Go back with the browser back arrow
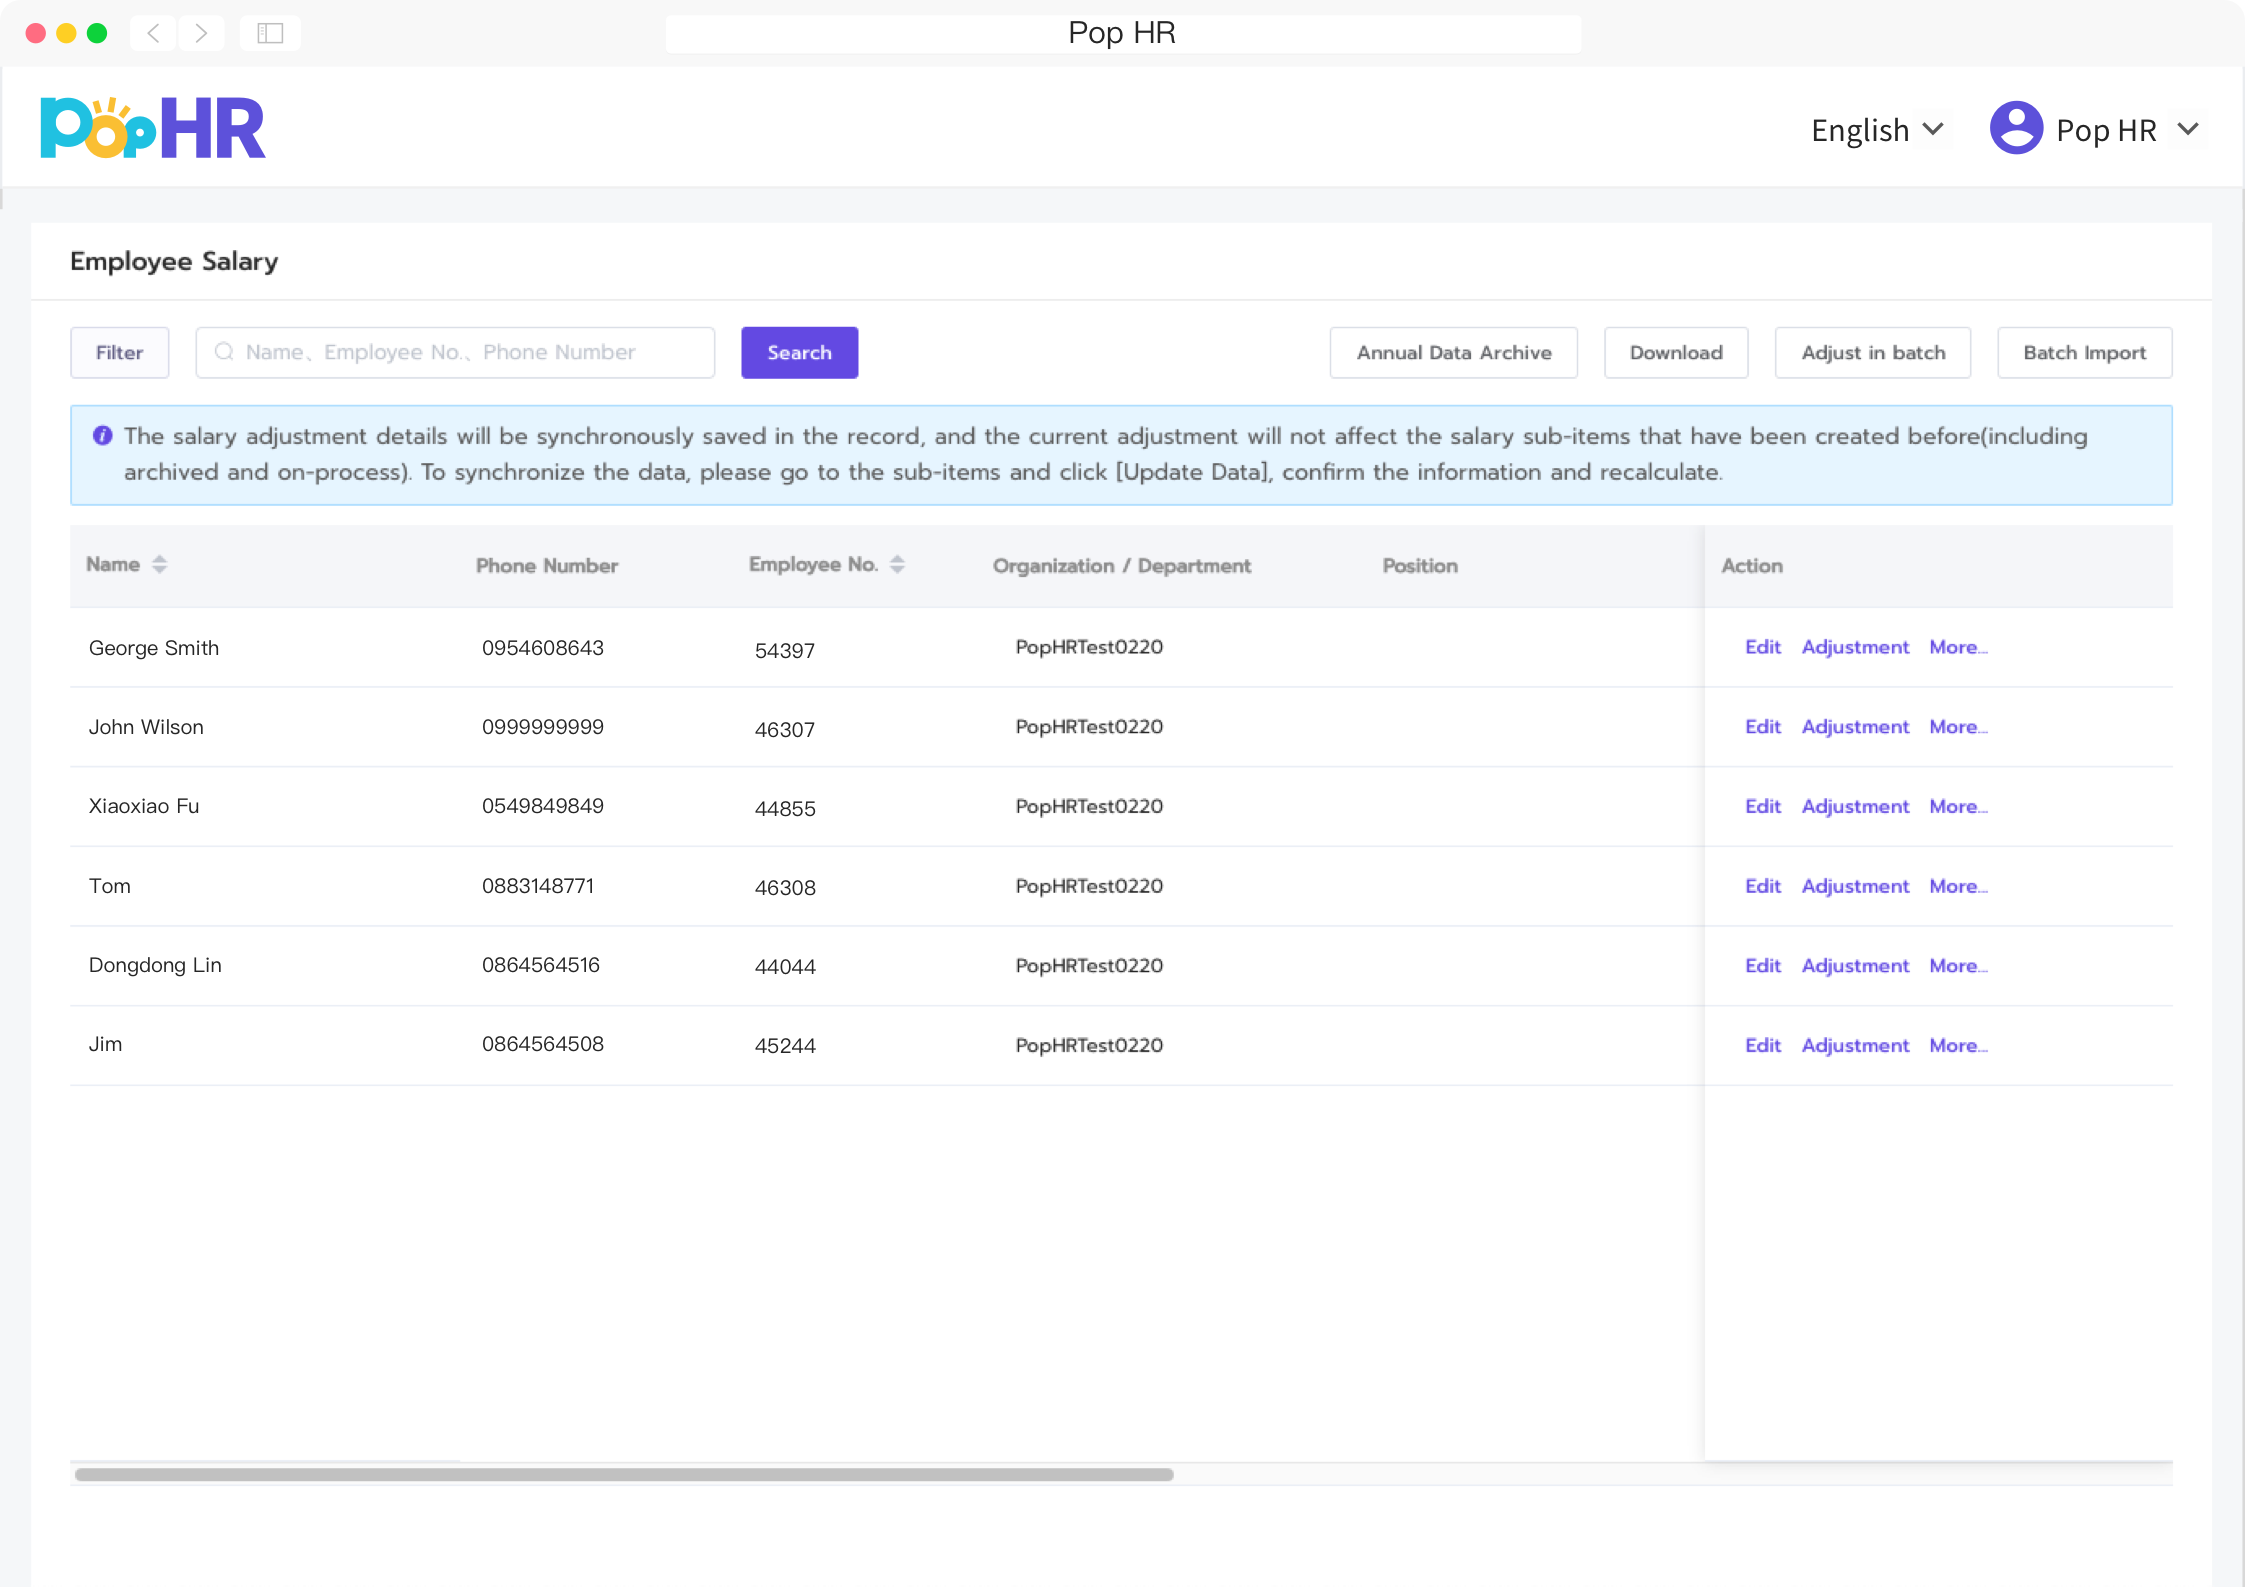This screenshot has height=1587, width=2245. point(153,33)
